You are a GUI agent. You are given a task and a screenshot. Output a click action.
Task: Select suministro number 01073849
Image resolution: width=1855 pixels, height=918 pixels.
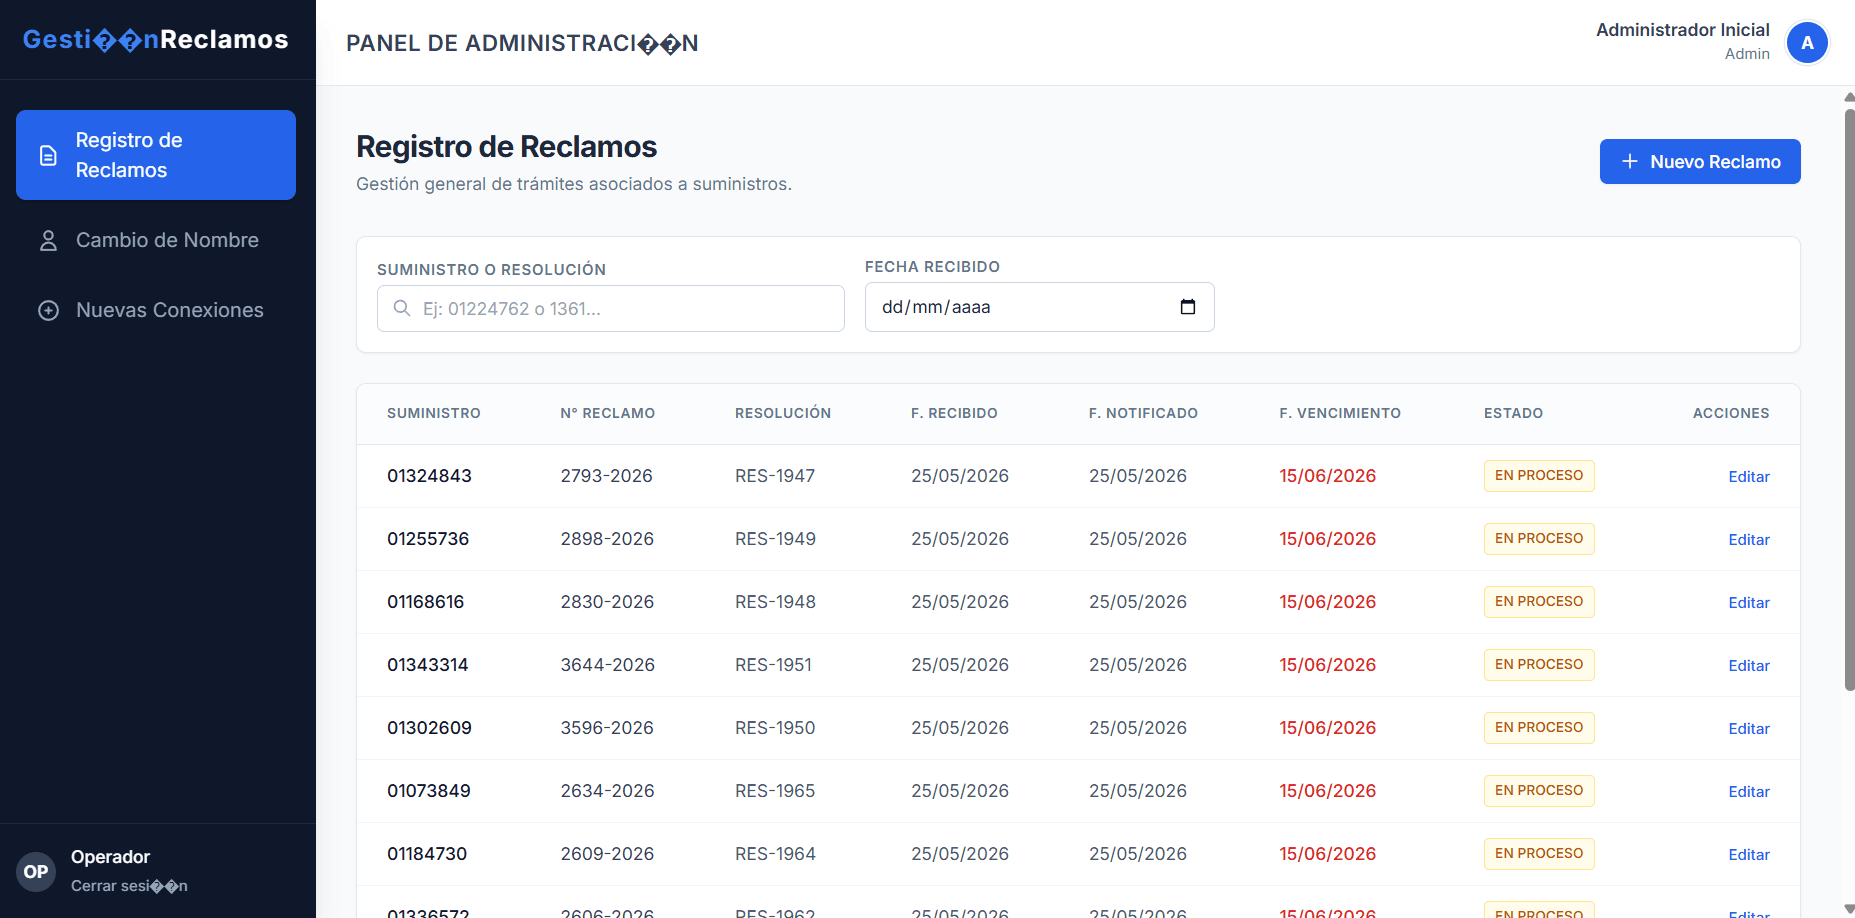[429, 791]
